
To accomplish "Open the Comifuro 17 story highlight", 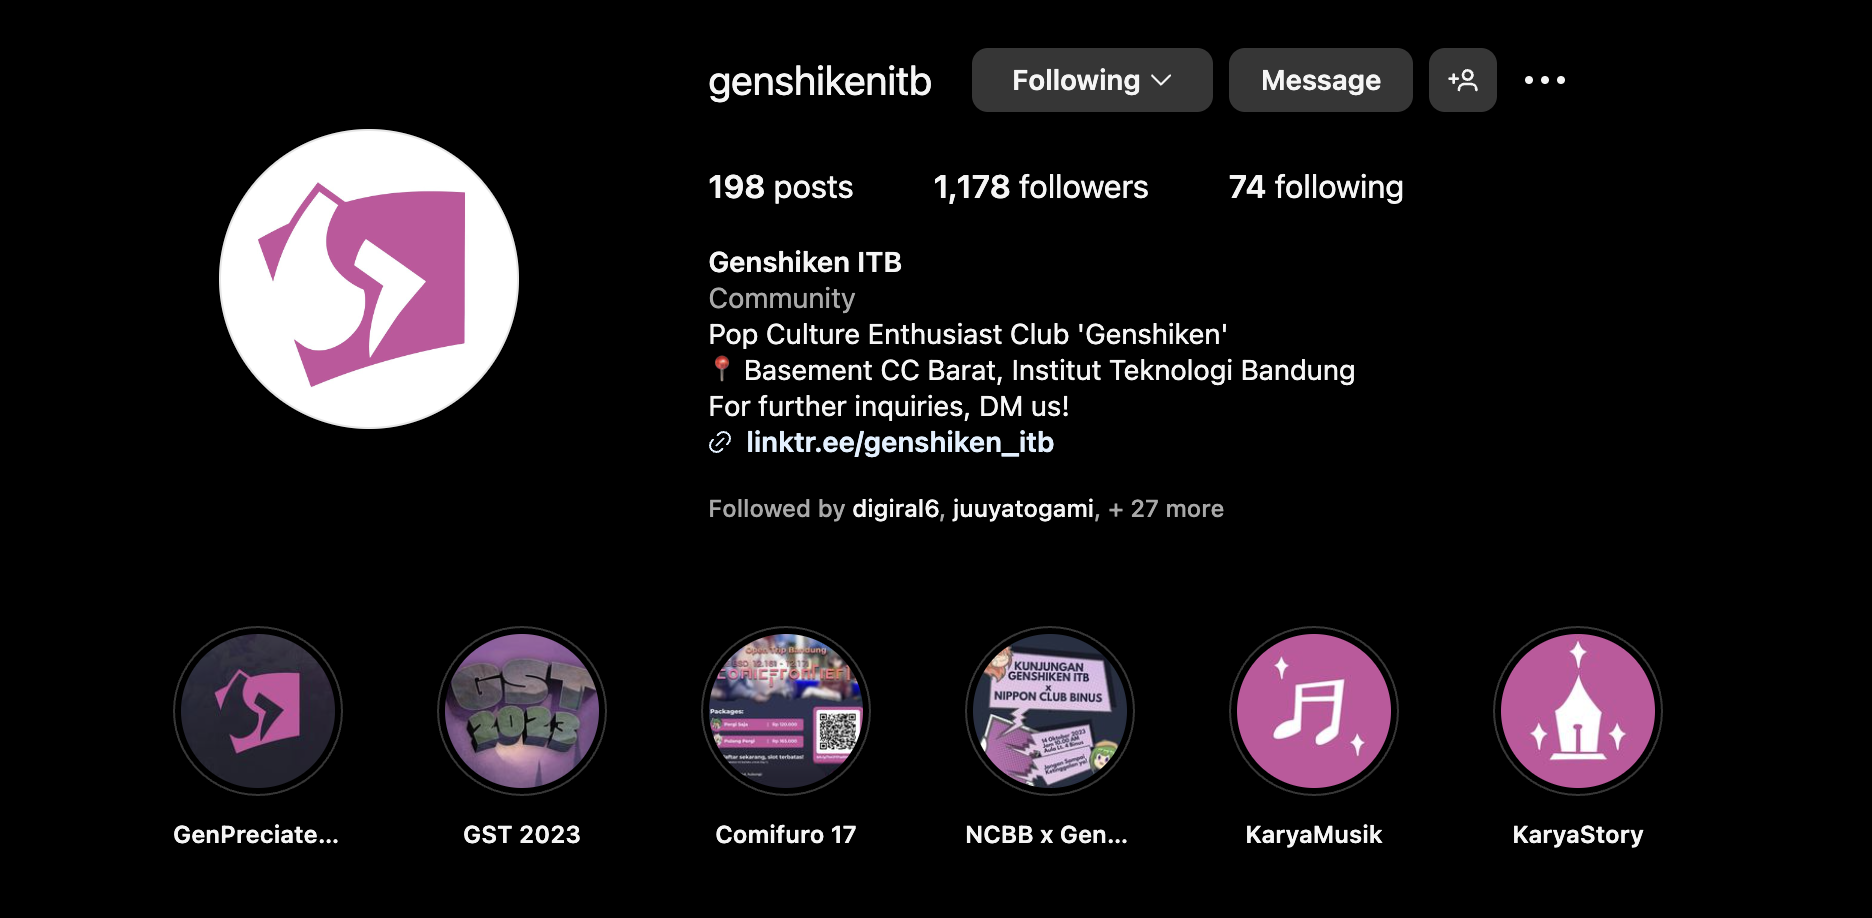I will [786, 711].
